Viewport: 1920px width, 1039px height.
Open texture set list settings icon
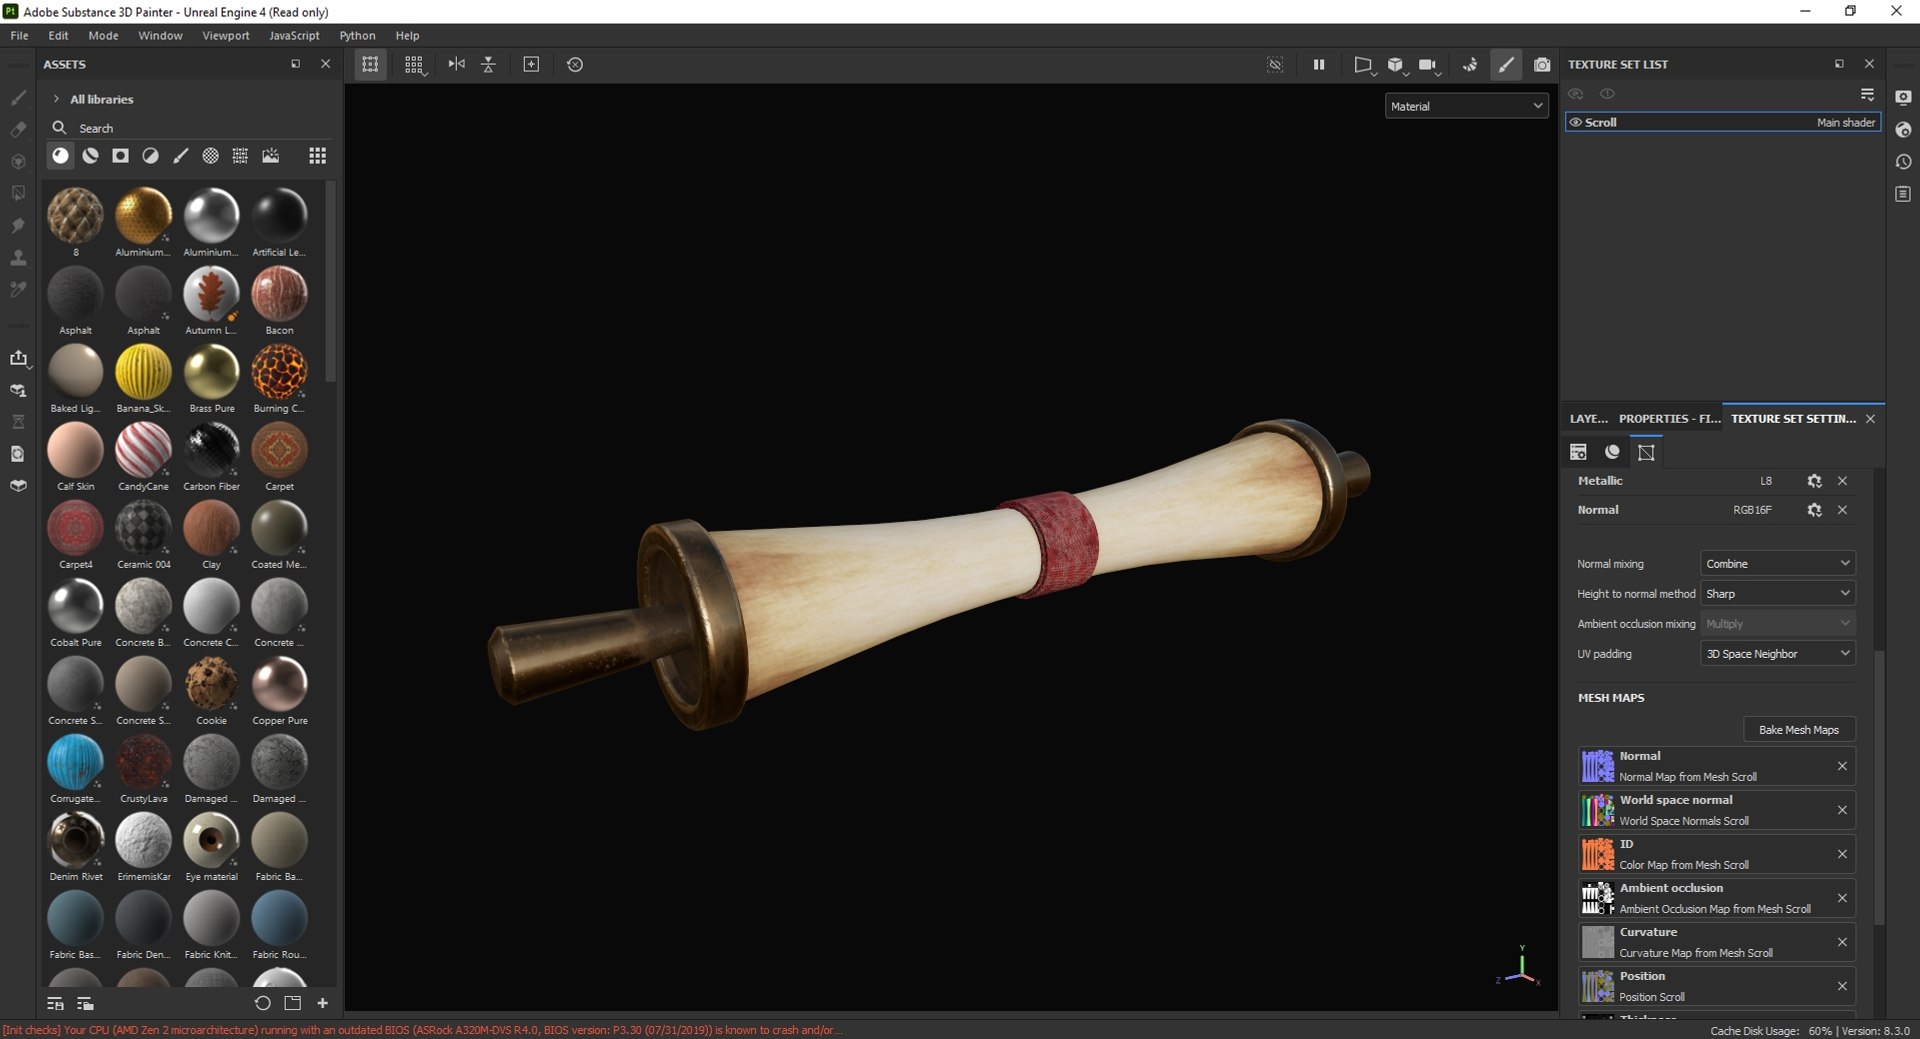pyautogui.click(x=1867, y=94)
